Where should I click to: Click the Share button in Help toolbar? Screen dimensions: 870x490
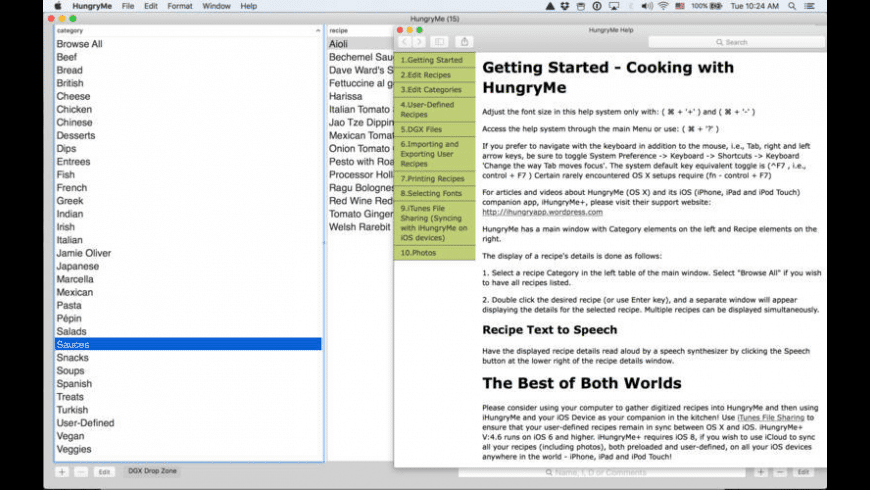(x=464, y=42)
